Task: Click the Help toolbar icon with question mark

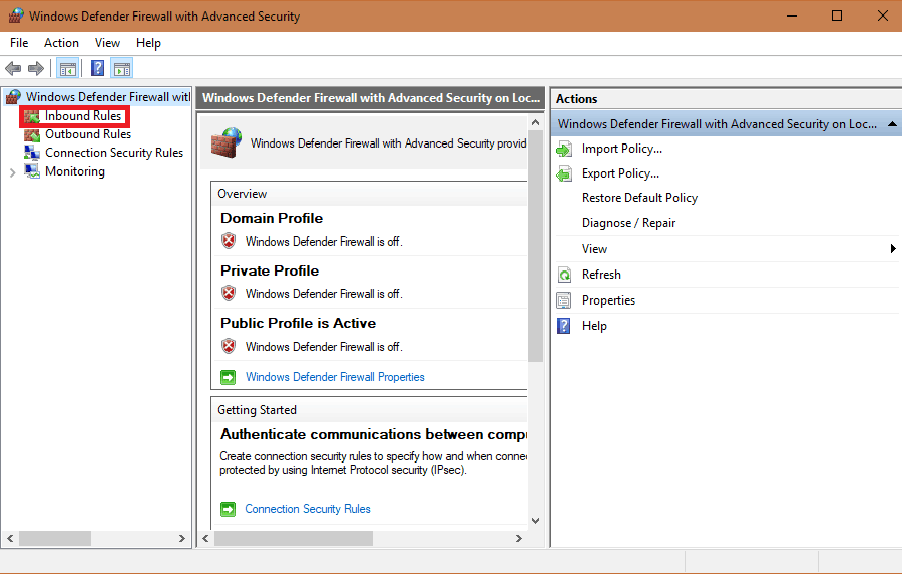Action: click(x=98, y=68)
